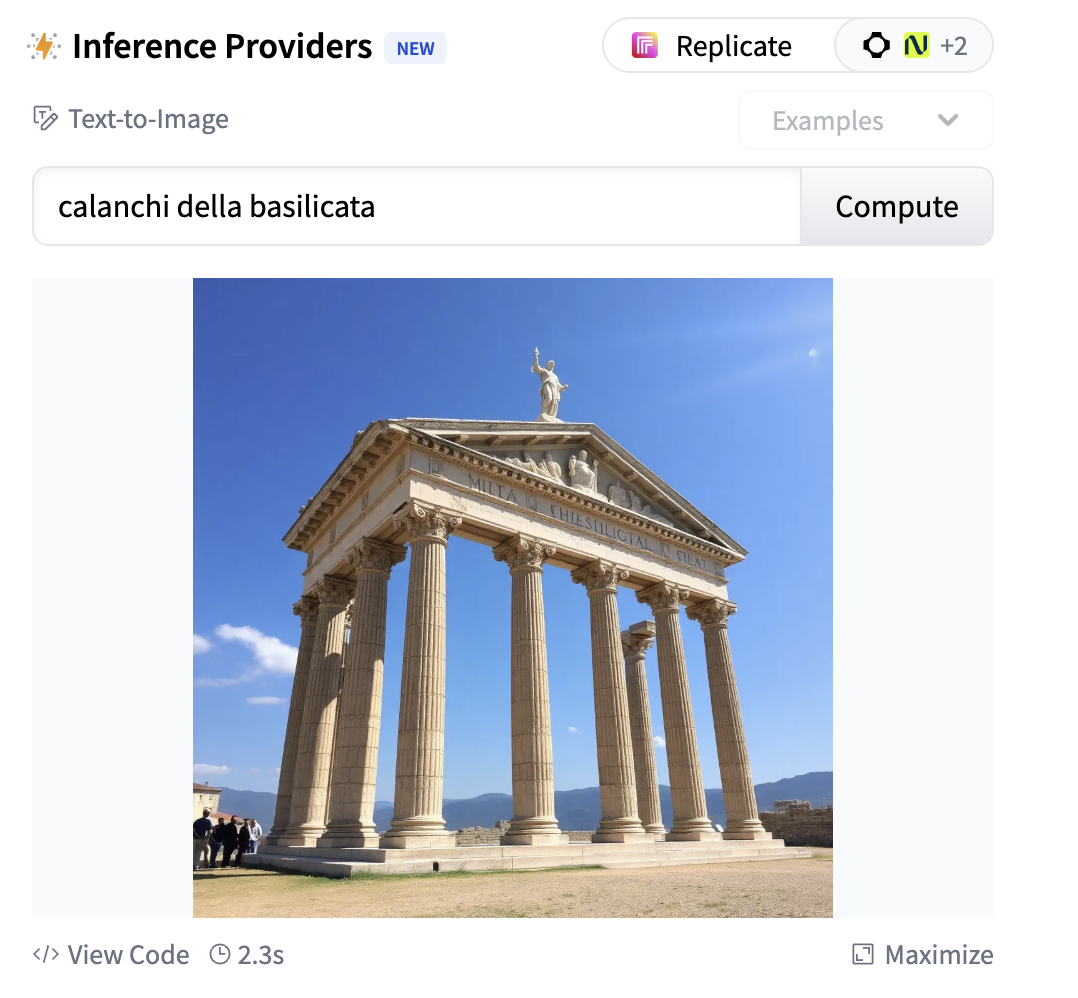
Task: Click the Replicate logo icon
Action: tap(644, 46)
